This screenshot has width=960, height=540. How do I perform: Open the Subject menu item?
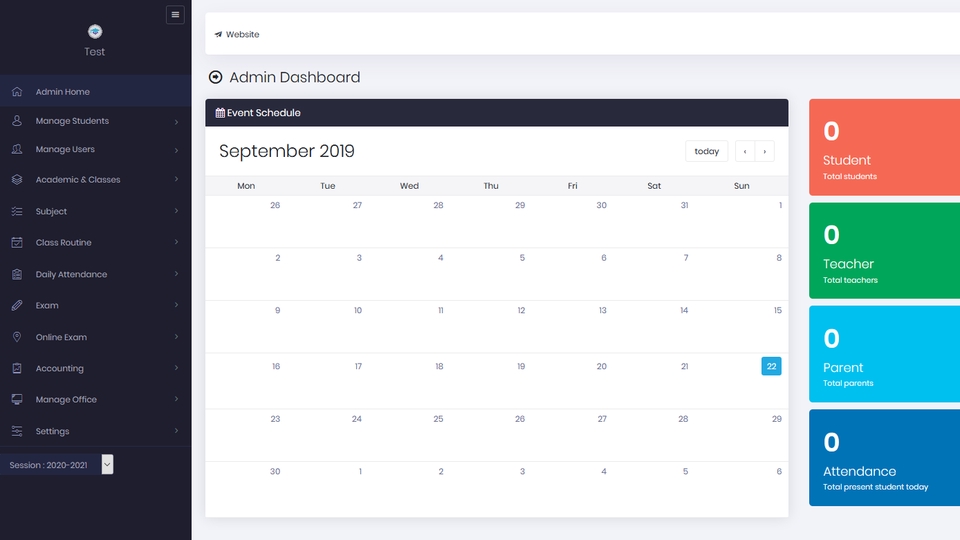tap(52, 212)
